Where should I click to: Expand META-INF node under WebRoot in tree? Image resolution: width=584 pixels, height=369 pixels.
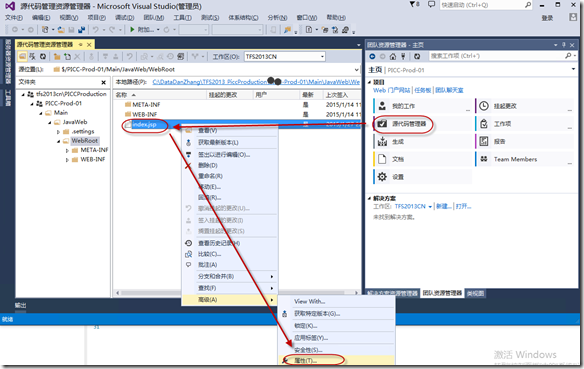pyautogui.click(x=67, y=150)
